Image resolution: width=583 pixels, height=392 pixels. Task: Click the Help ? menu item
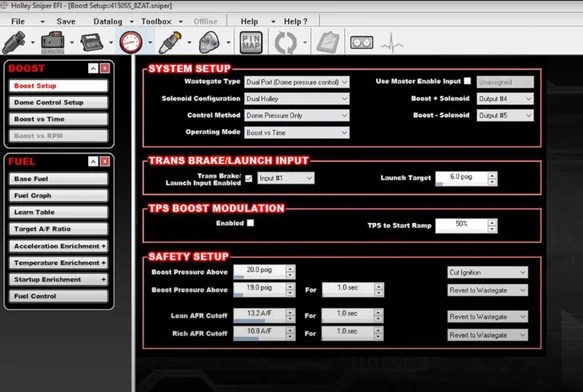pyautogui.click(x=296, y=22)
